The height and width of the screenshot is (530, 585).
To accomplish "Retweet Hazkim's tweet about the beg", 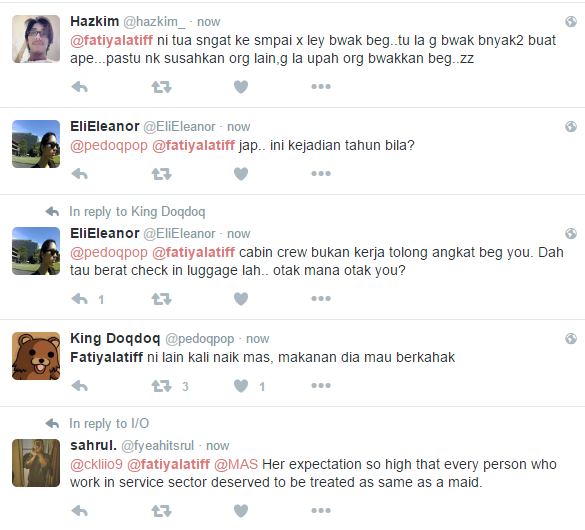I will [162, 87].
